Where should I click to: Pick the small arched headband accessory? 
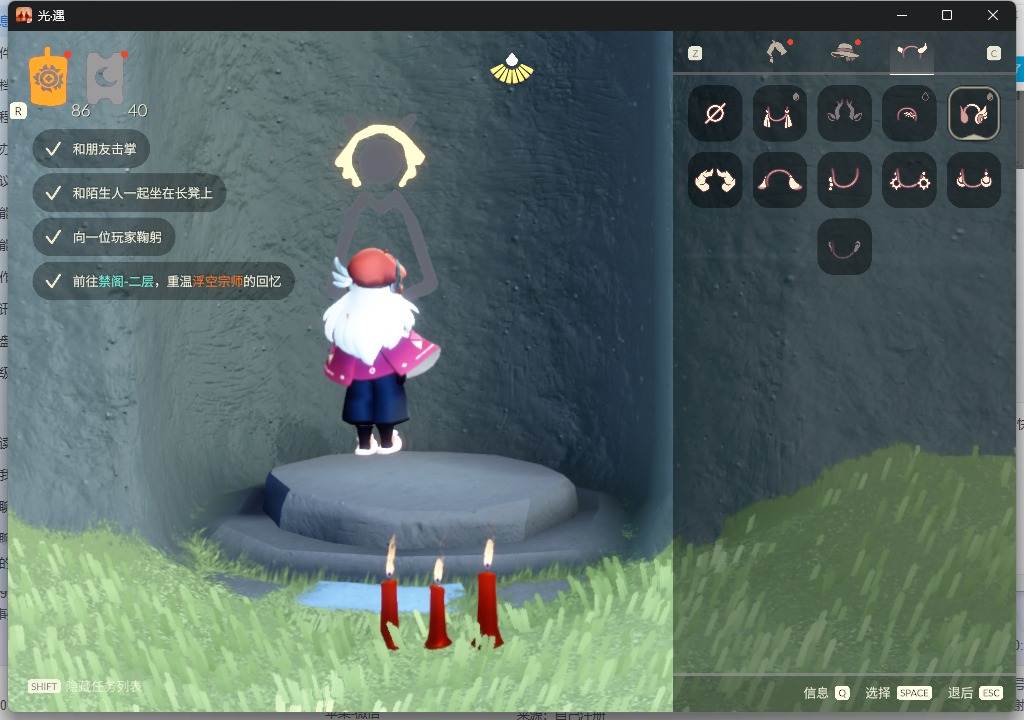(x=909, y=113)
